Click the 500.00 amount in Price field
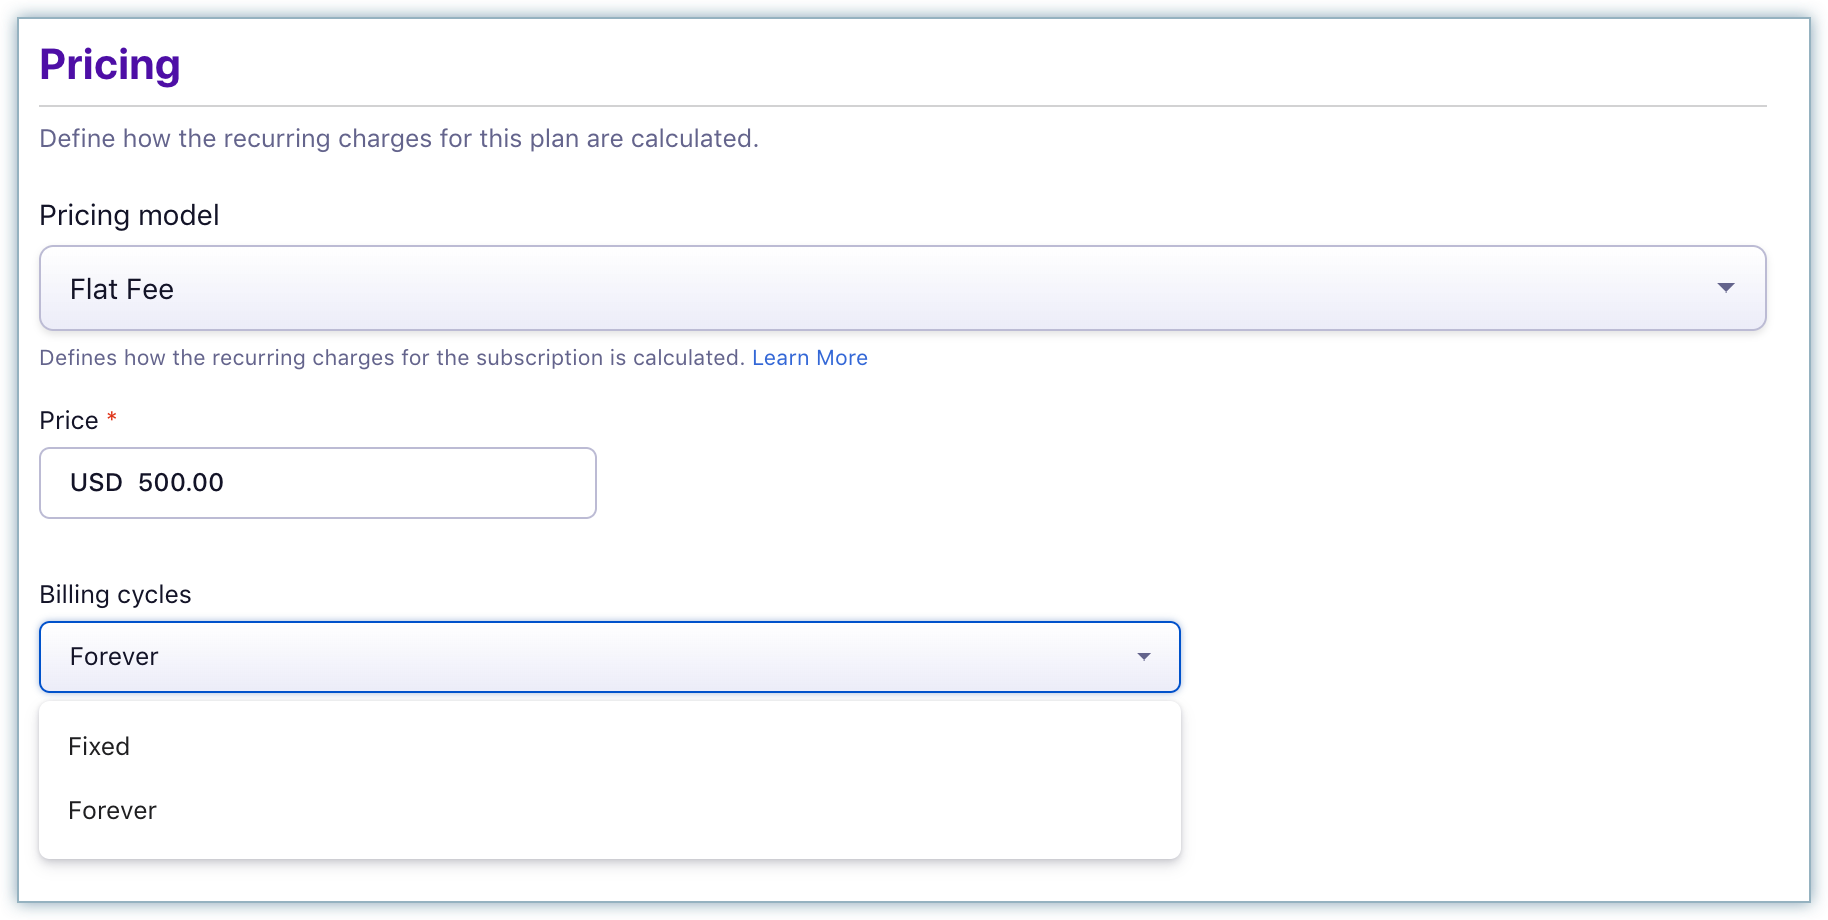The image size is (1828, 920). 181,483
